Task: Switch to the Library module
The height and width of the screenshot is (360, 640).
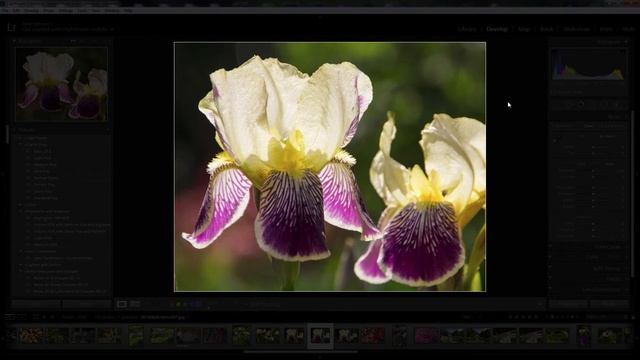Action: (467, 29)
